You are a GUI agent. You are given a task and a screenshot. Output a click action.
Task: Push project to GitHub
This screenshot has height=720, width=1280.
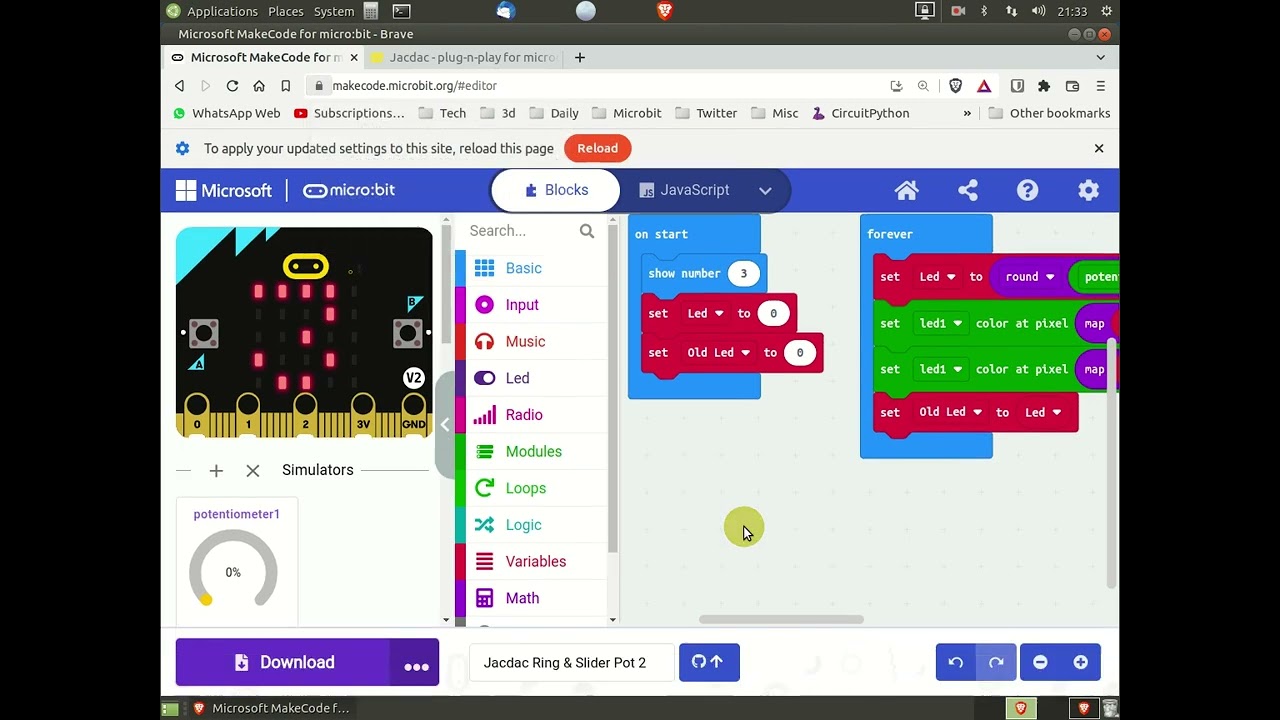point(709,662)
